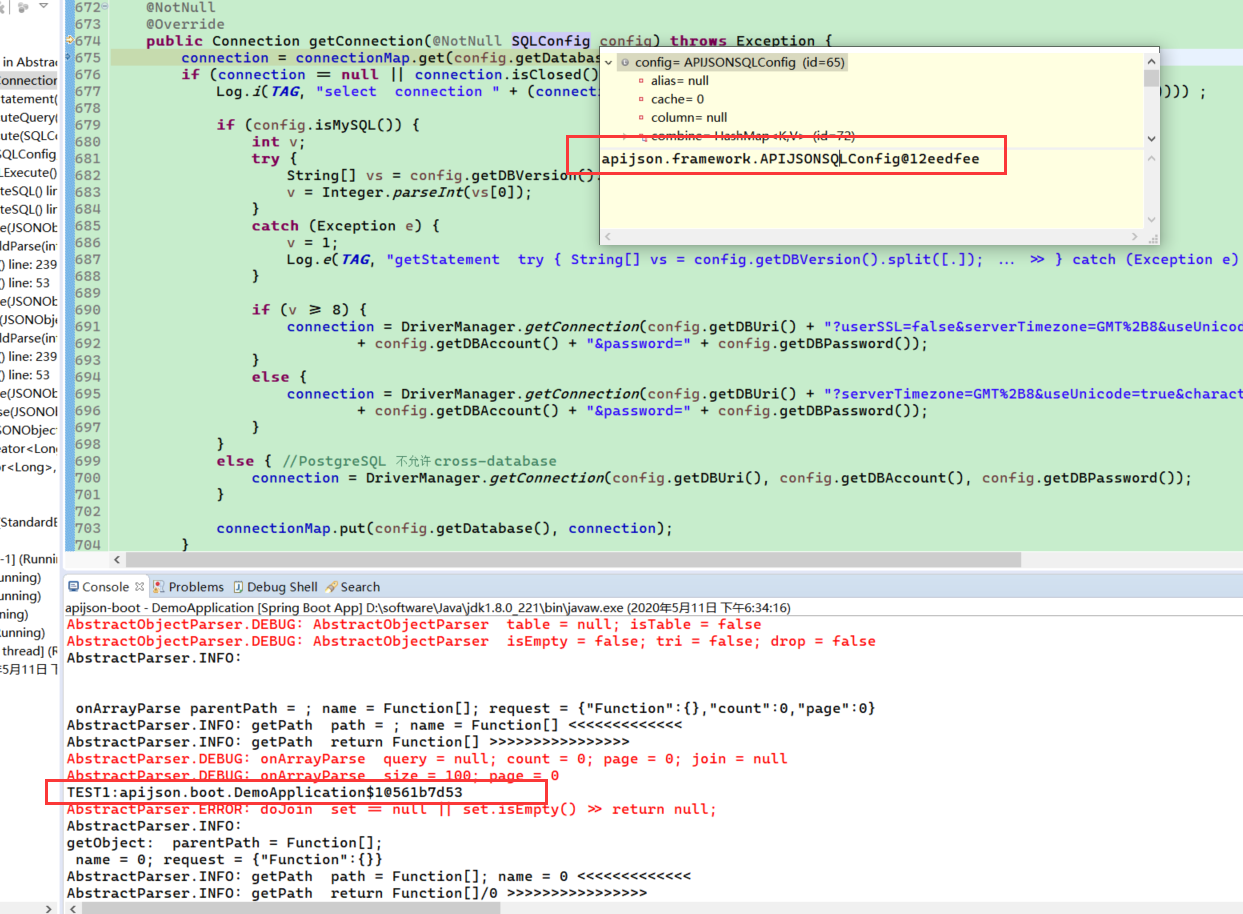Image resolution: width=1243 pixels, height=914 pixels.
Task: Open the view menu triangle in left panel toolbar
Action: click(x=43, y=7)
